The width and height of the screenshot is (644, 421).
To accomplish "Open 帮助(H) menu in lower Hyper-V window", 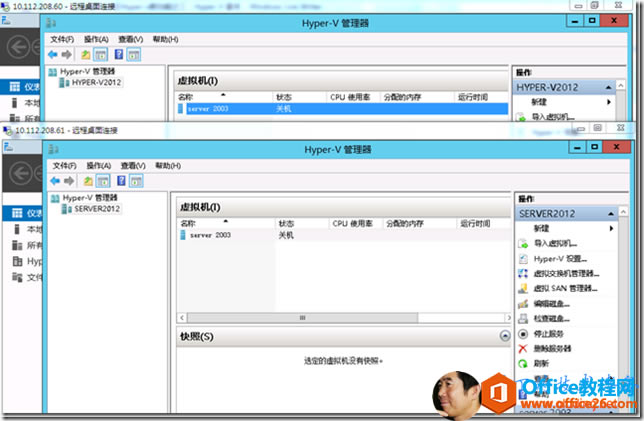I will click(168, 166).
